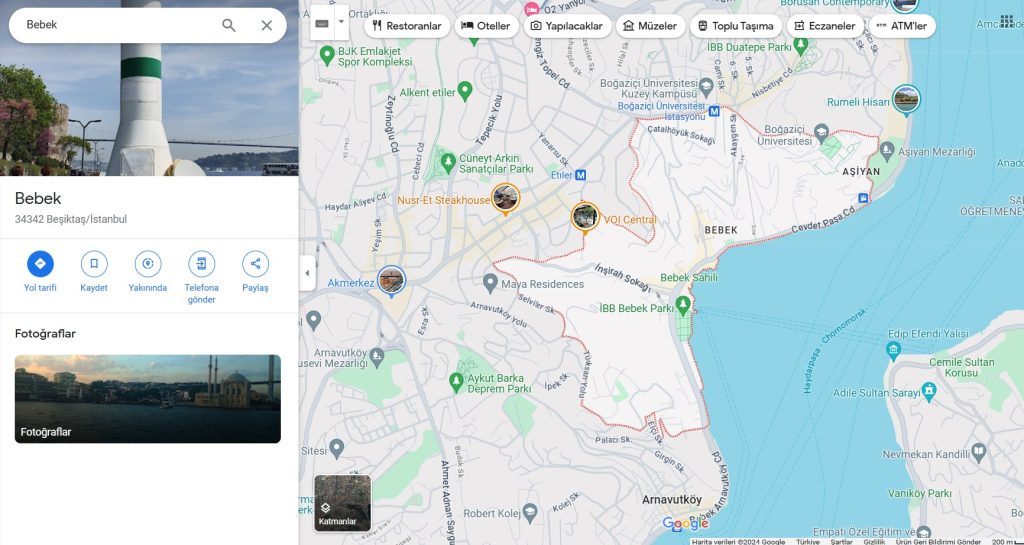
Task: Filter by Restoranlar chip
Action: (x=407, y=26)
